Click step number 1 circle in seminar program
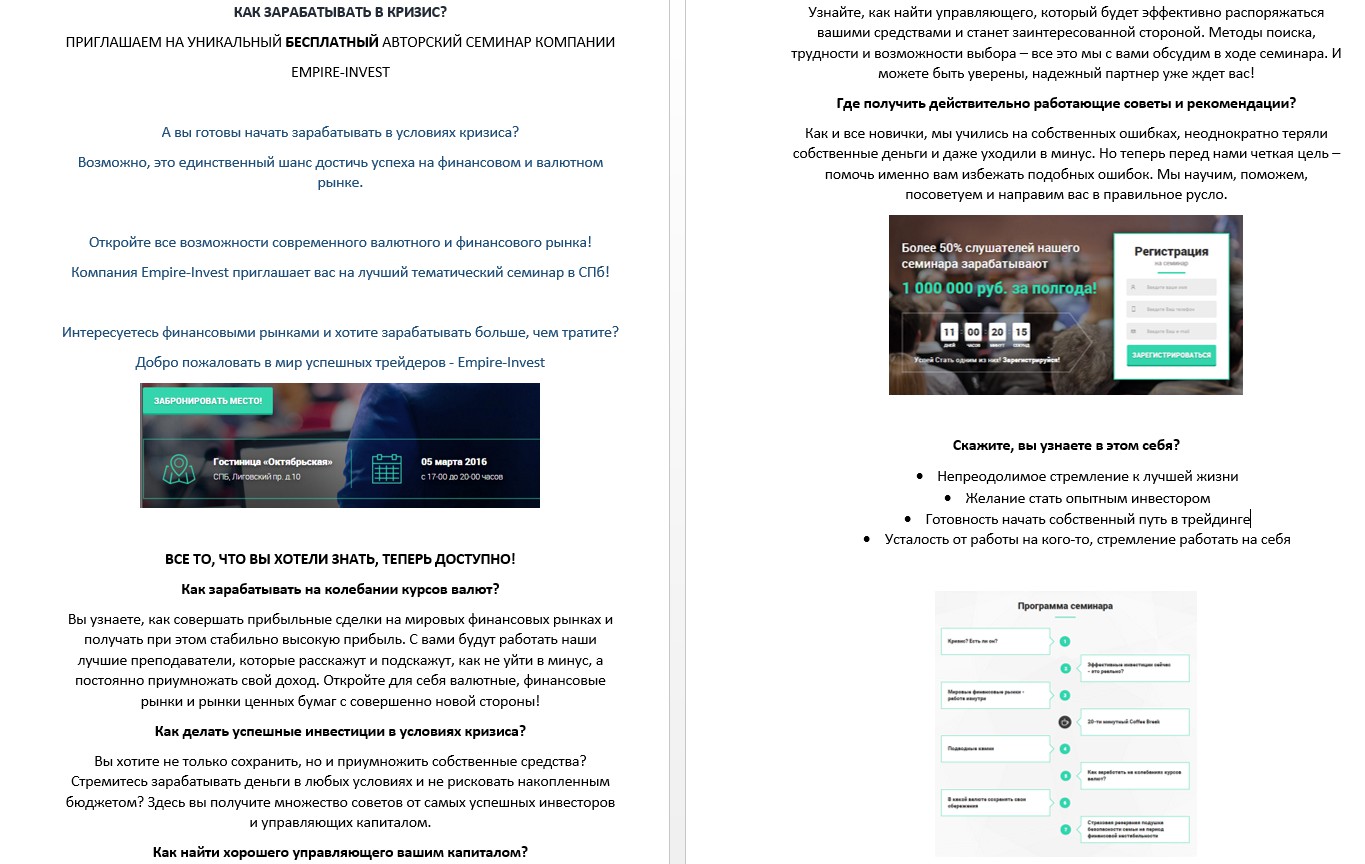Image resolution: width=1365 pixels, height=864 pixels. click(1065, 641)
